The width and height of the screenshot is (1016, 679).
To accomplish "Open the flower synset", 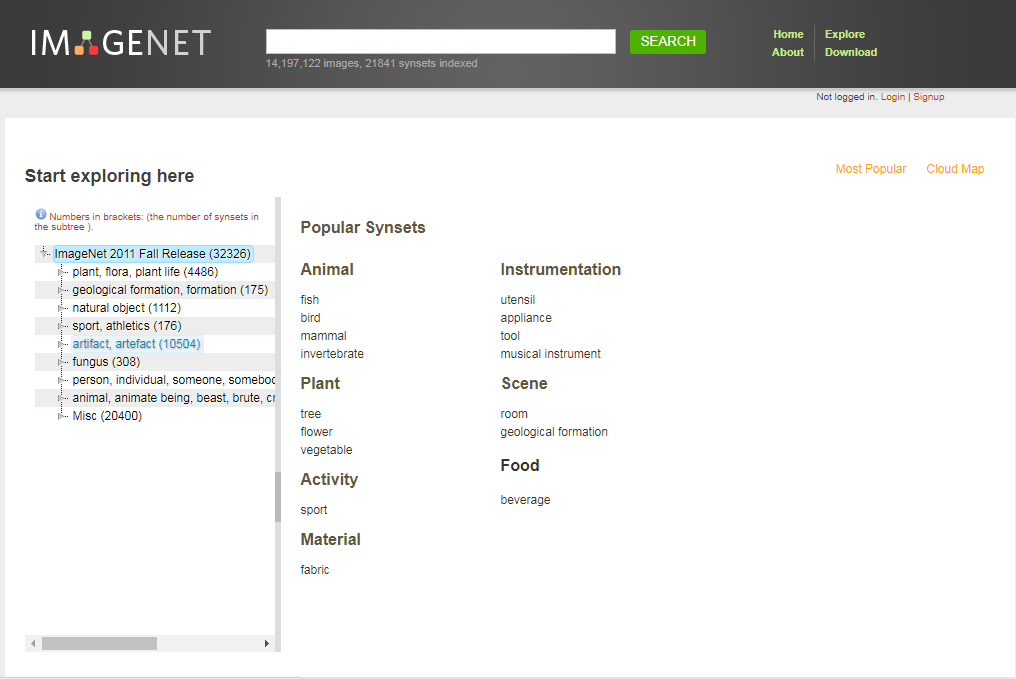I will pyautogui.click(x=316, y=432).
